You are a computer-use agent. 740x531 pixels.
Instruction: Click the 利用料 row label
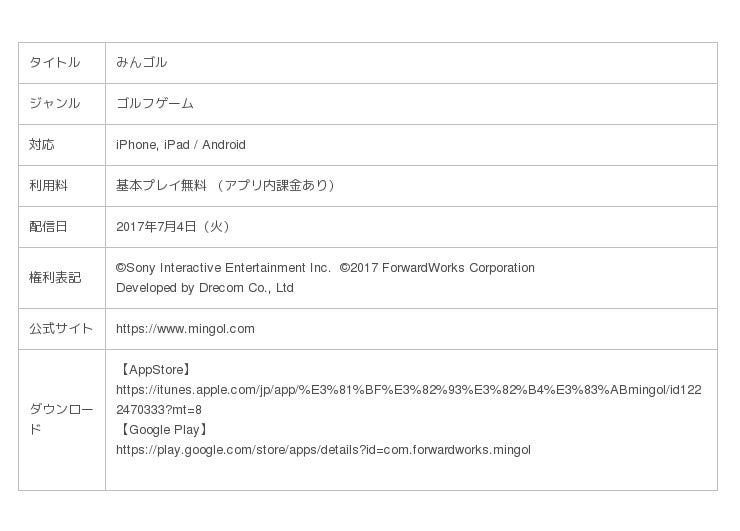48,185
